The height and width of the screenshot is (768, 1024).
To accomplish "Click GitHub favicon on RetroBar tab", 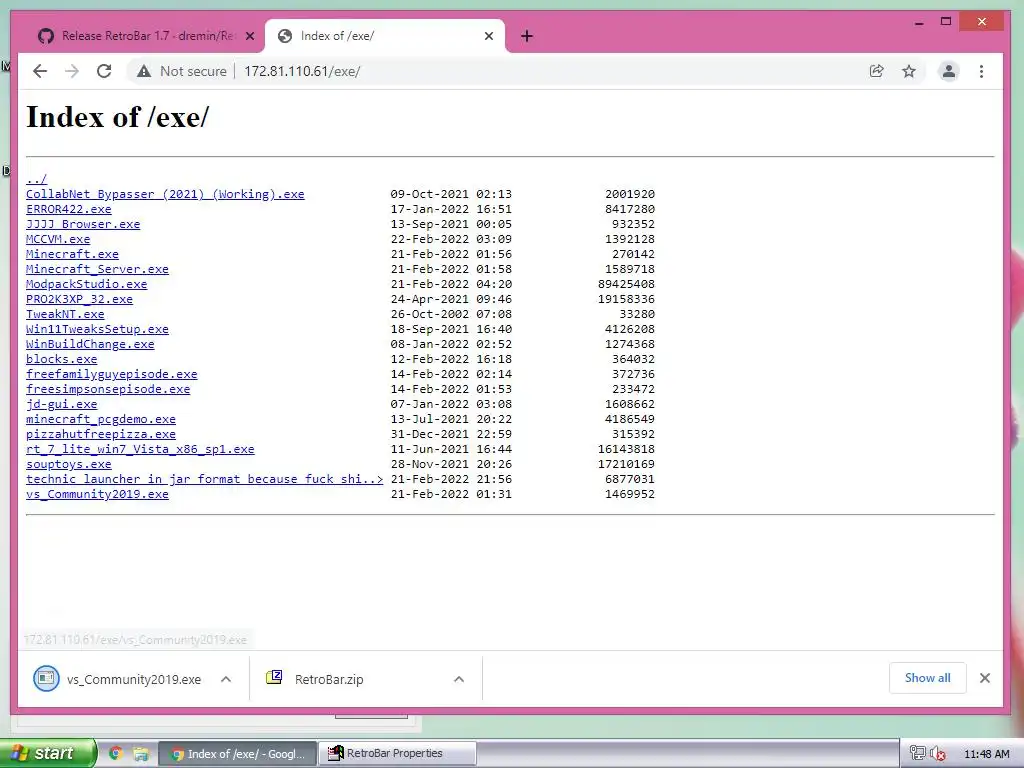I will [46, 36].
